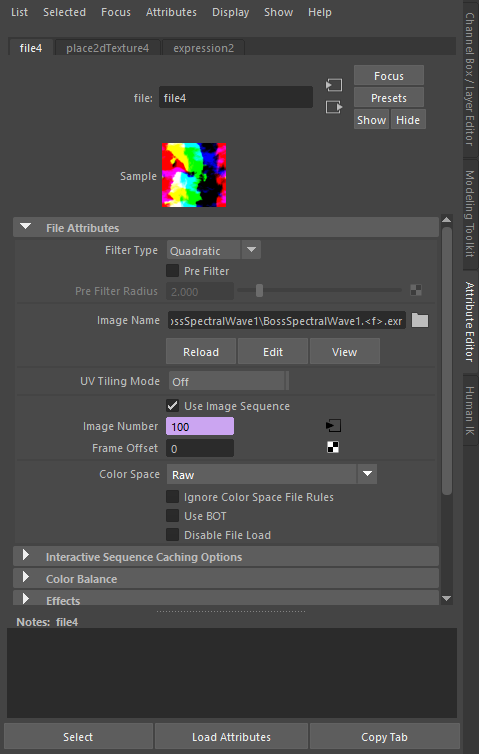The image size is (479, 754).
Task: Uncheck Use Image Sequence
Action: (x=173, y=406)
